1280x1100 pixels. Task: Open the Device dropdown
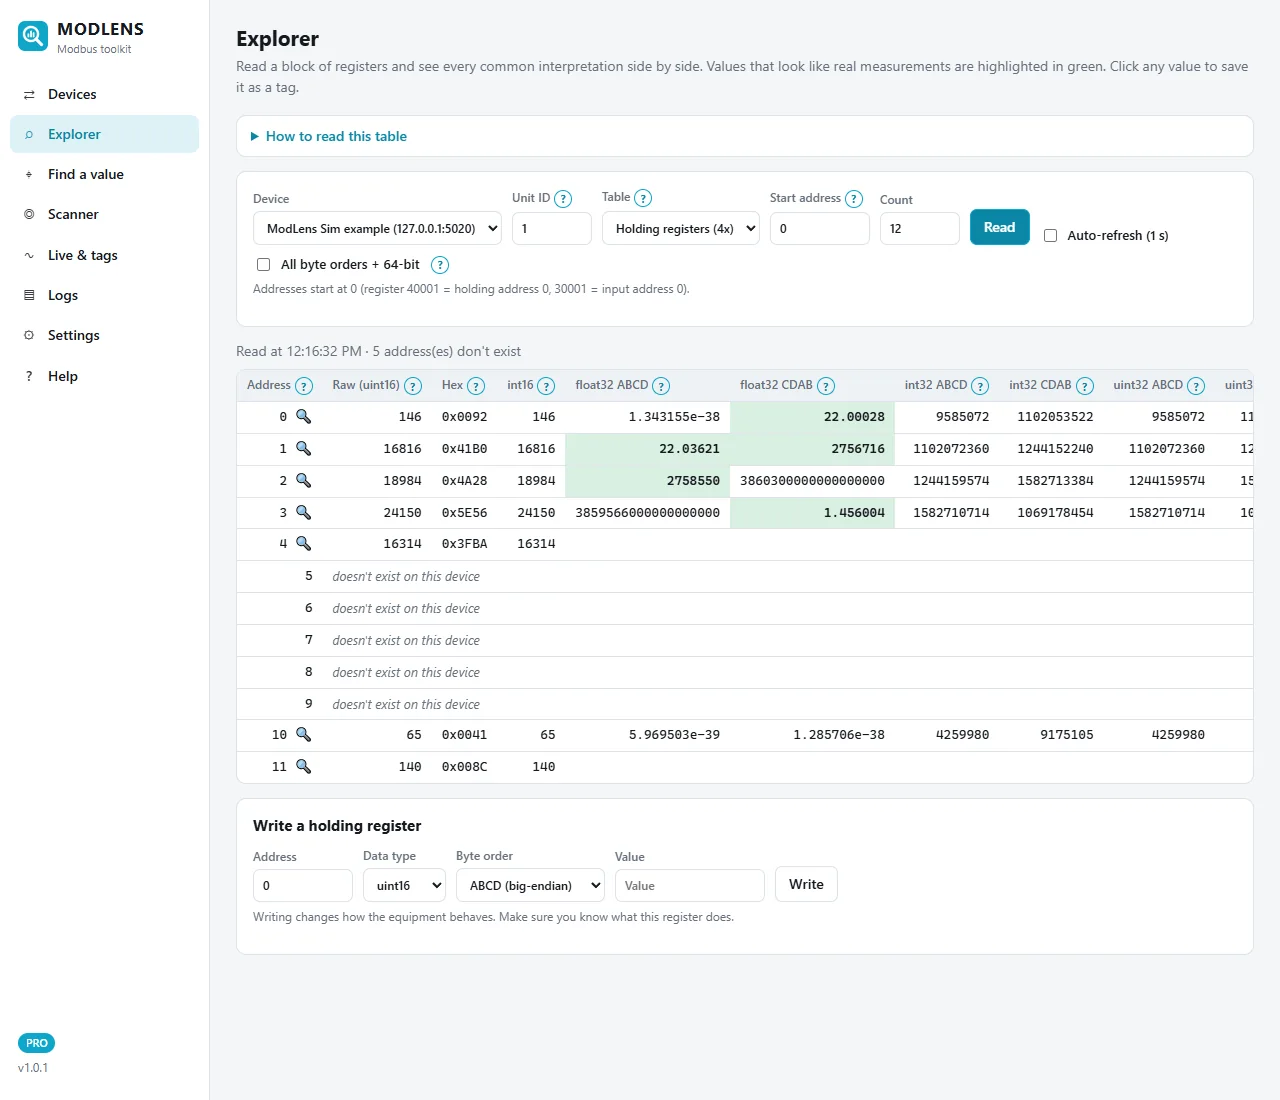coord(378,228)
